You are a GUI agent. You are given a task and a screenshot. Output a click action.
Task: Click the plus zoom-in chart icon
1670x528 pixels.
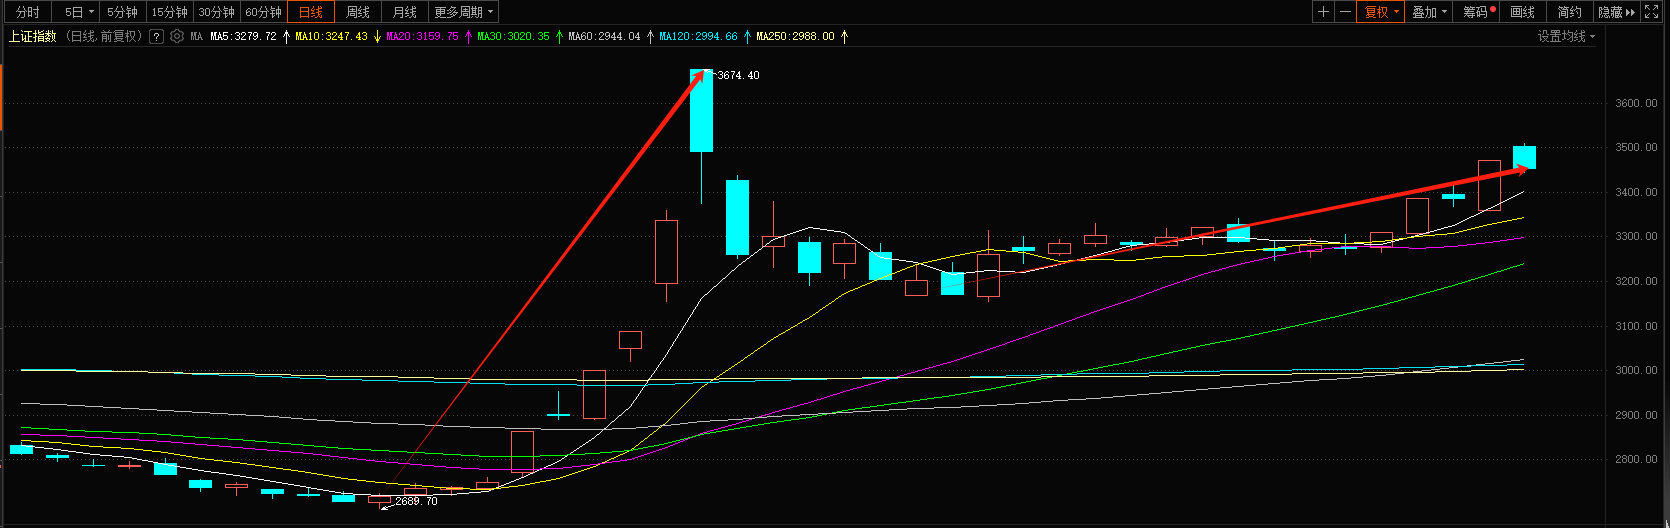point(1323,12)
